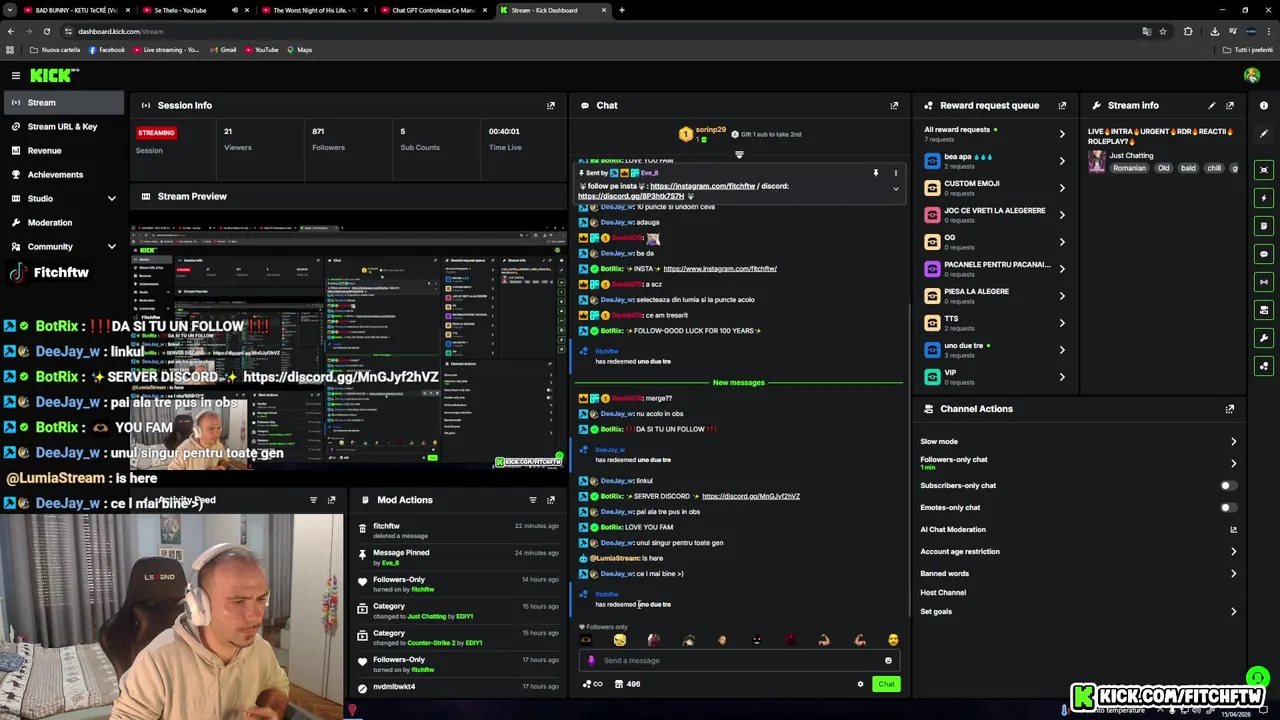Edit stream info with pencil icon in header
The width and height of the screenshot is (1280, 720).
click(x=1212, y=105)
